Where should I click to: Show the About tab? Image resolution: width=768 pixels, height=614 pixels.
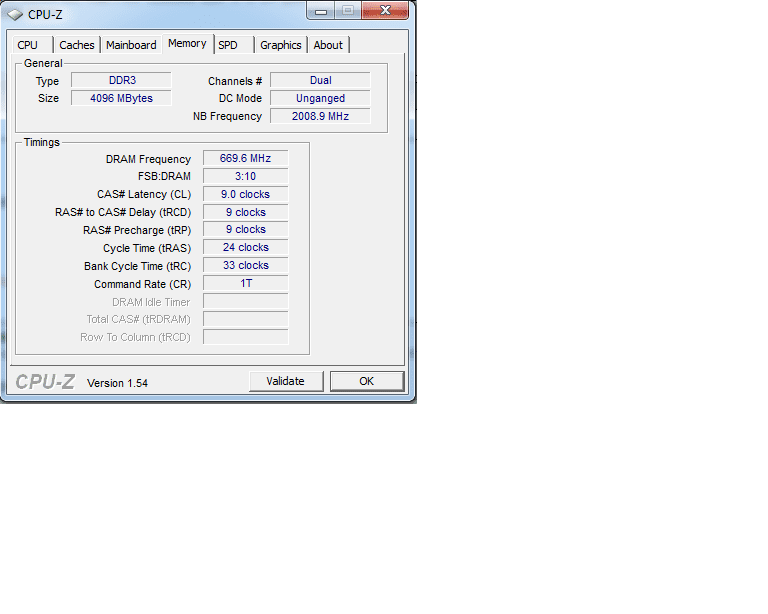coord(328,45)
